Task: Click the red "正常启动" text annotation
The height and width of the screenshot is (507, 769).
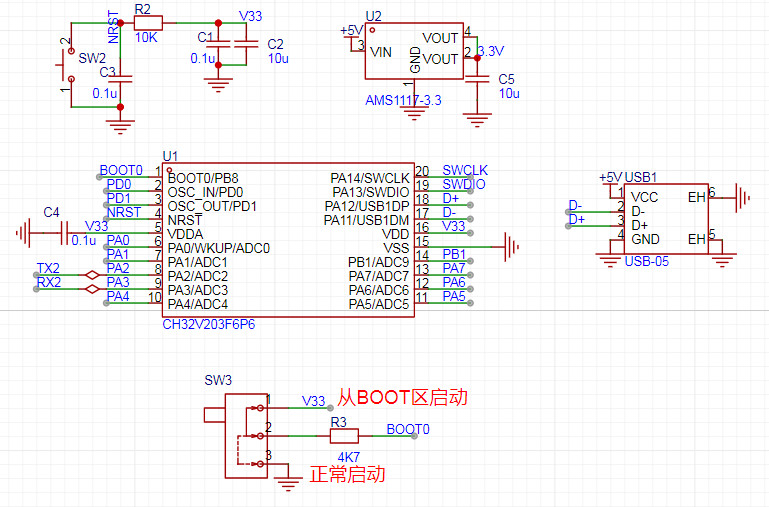Action: pos(347,475)
